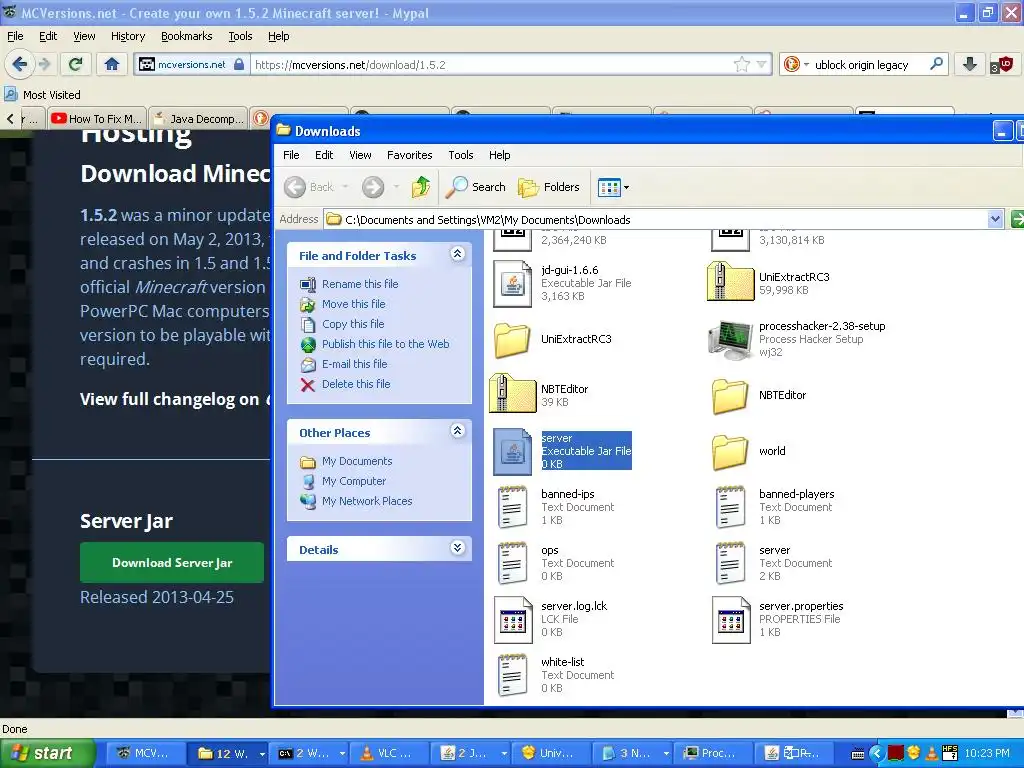Select the white-list text document
This screenshot has width=1024, height=768.
pos(512,675)
